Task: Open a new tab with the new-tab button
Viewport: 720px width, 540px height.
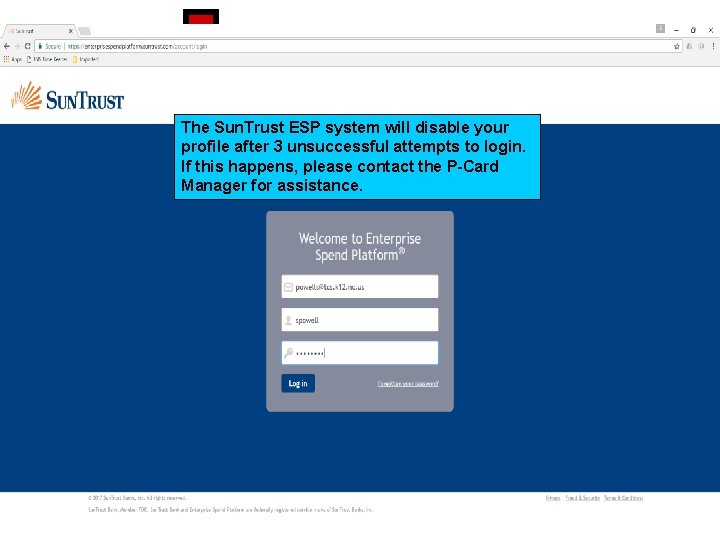Action: pyautogui.click(x=84, y=31)
